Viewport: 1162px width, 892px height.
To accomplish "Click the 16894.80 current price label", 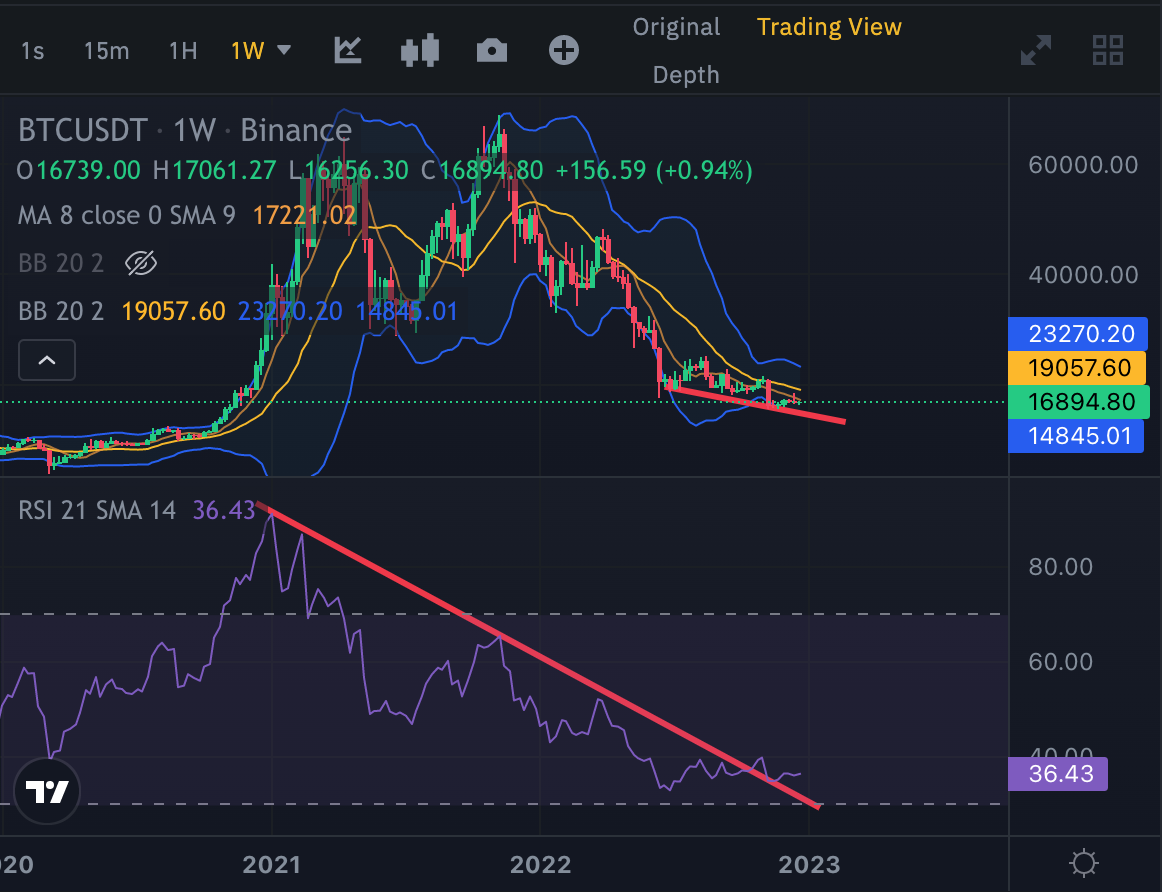I will 1078,402.
